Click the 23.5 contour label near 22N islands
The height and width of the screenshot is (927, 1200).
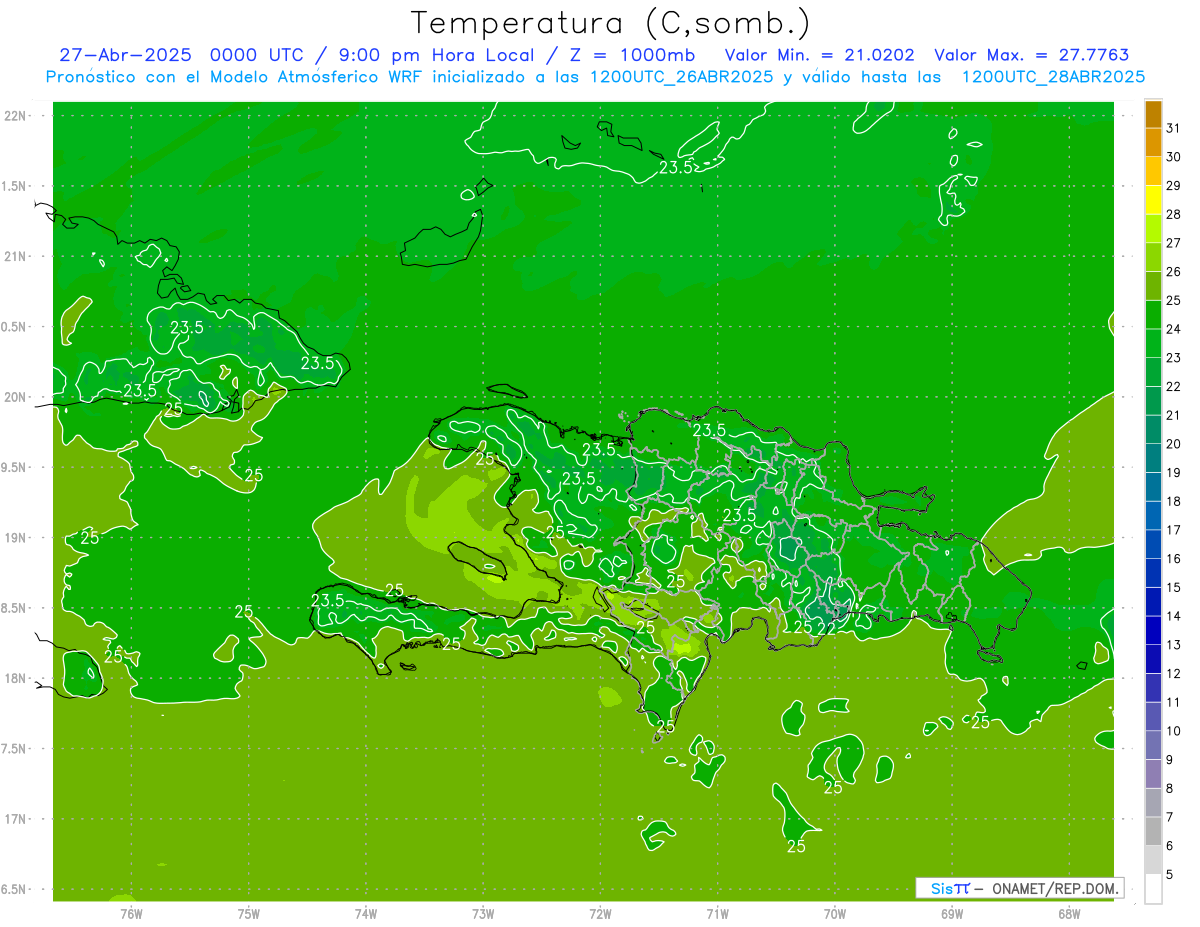[676, 167]
